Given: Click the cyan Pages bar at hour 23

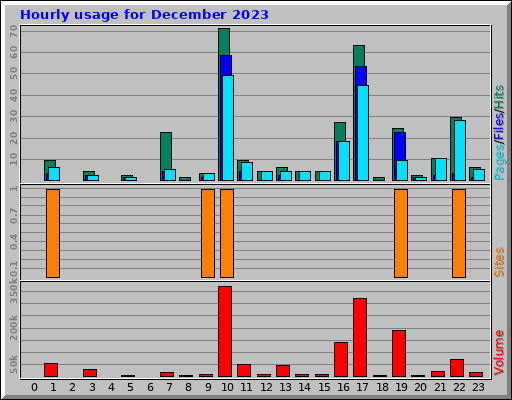Looking at the screenshot, I should pos(479,175).
